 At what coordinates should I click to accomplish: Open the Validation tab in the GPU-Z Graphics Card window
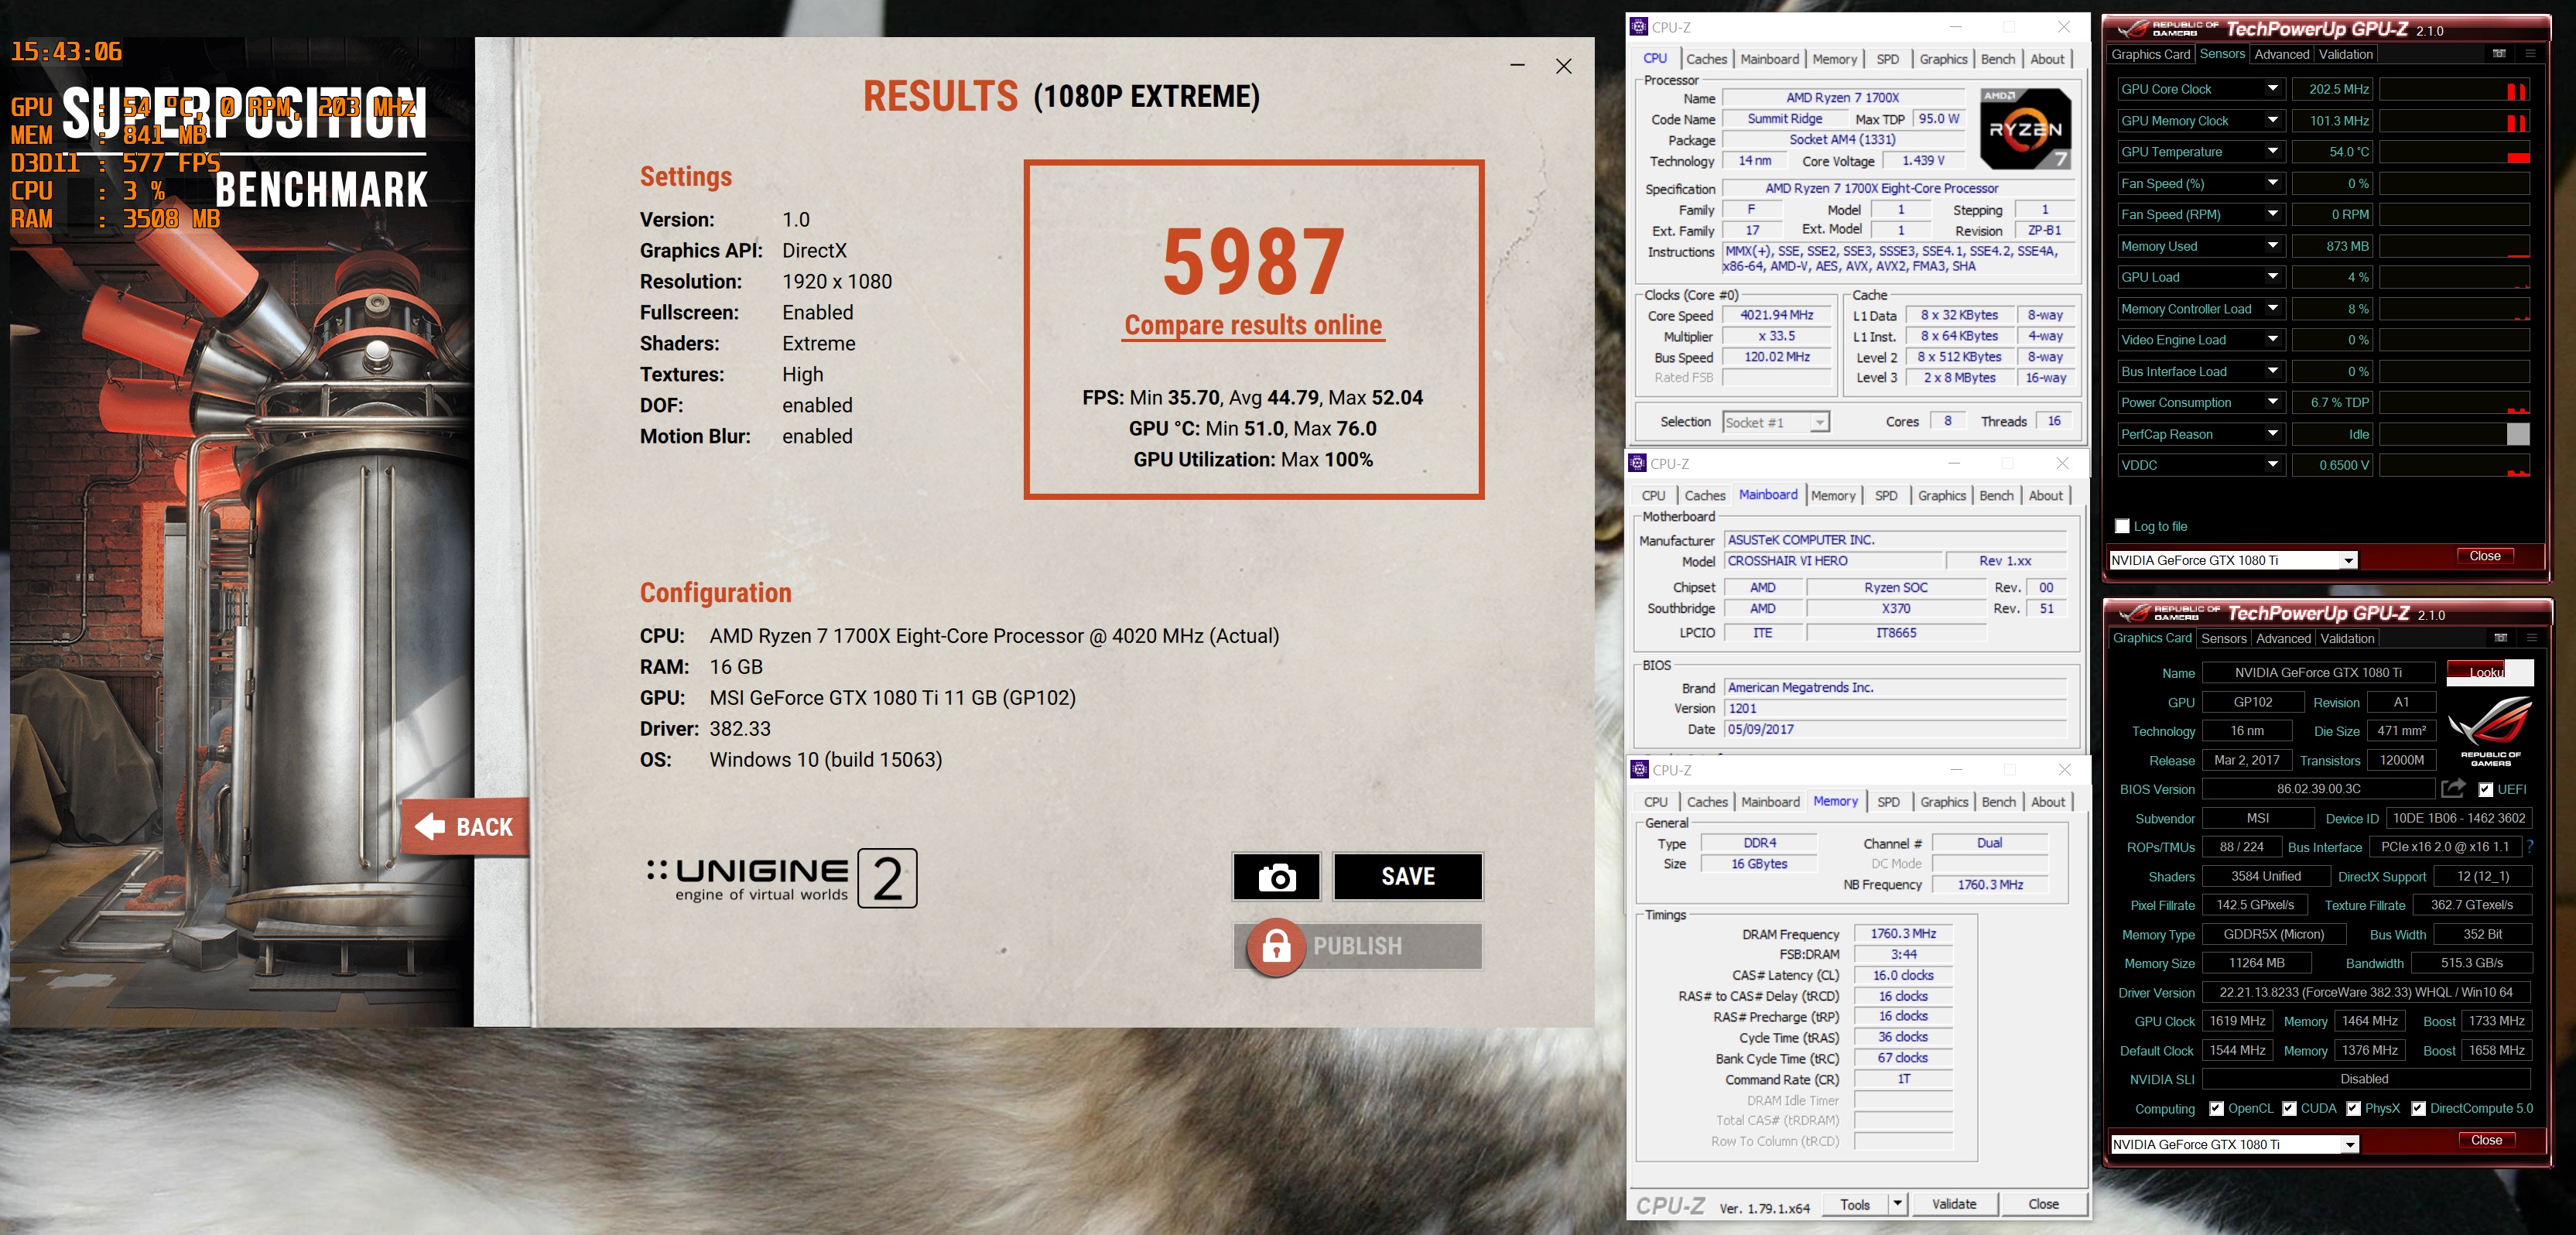(x=2347, y=638)
